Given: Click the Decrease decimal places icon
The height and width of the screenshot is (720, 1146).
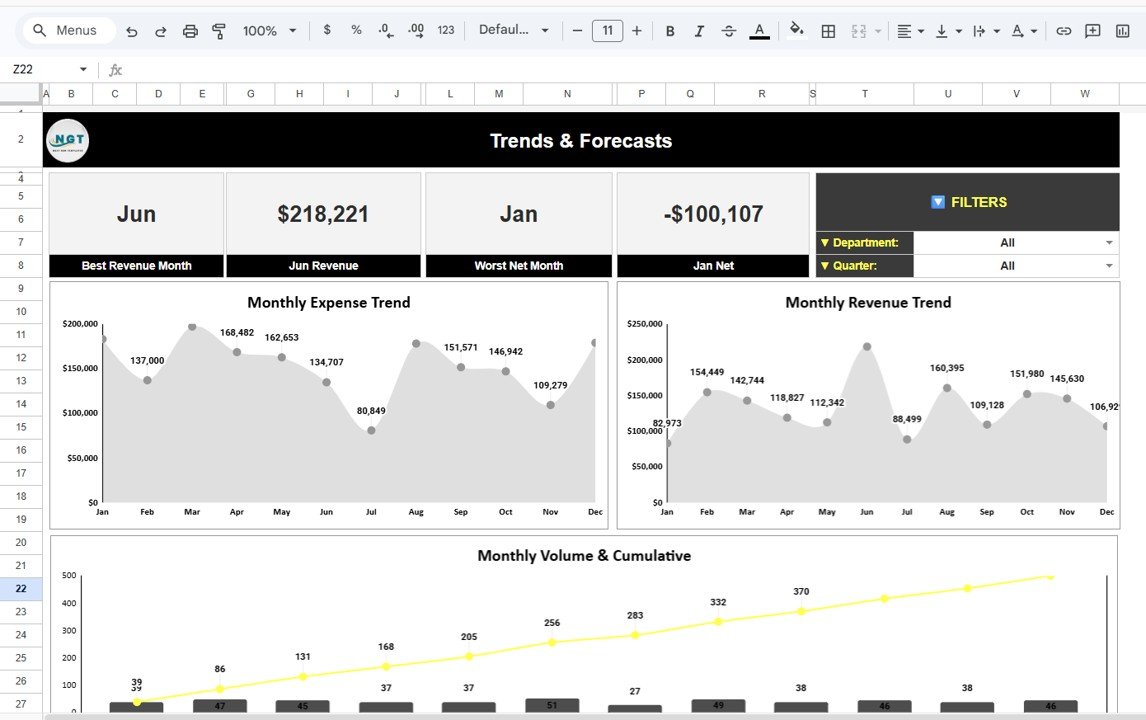Looking at the screenshot, I should pyautogui.click(x=386, y=31).
